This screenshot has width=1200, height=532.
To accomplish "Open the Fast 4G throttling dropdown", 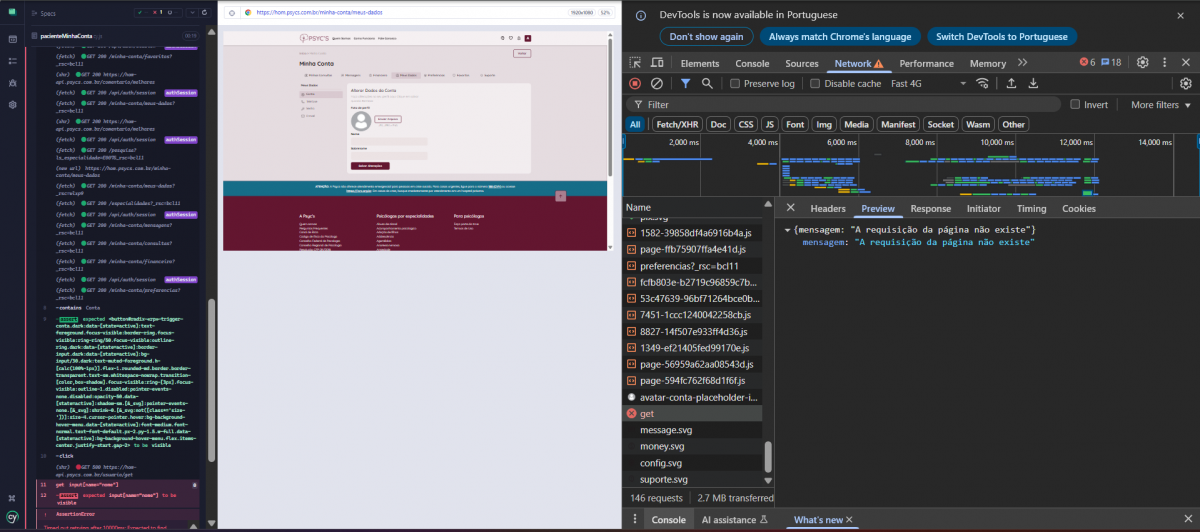I will [927, 84].
